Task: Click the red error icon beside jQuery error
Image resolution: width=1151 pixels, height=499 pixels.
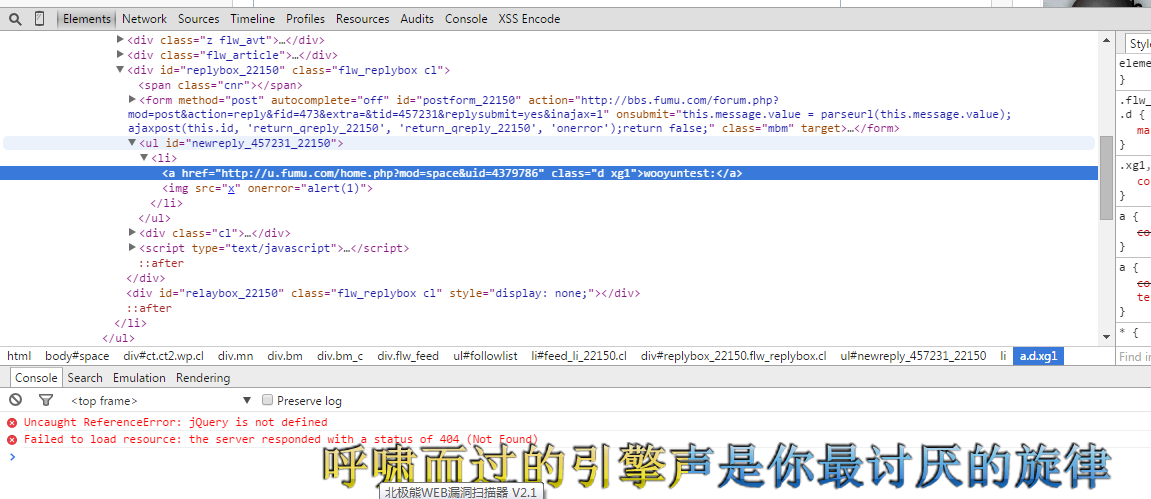Action: pos(12,423)
